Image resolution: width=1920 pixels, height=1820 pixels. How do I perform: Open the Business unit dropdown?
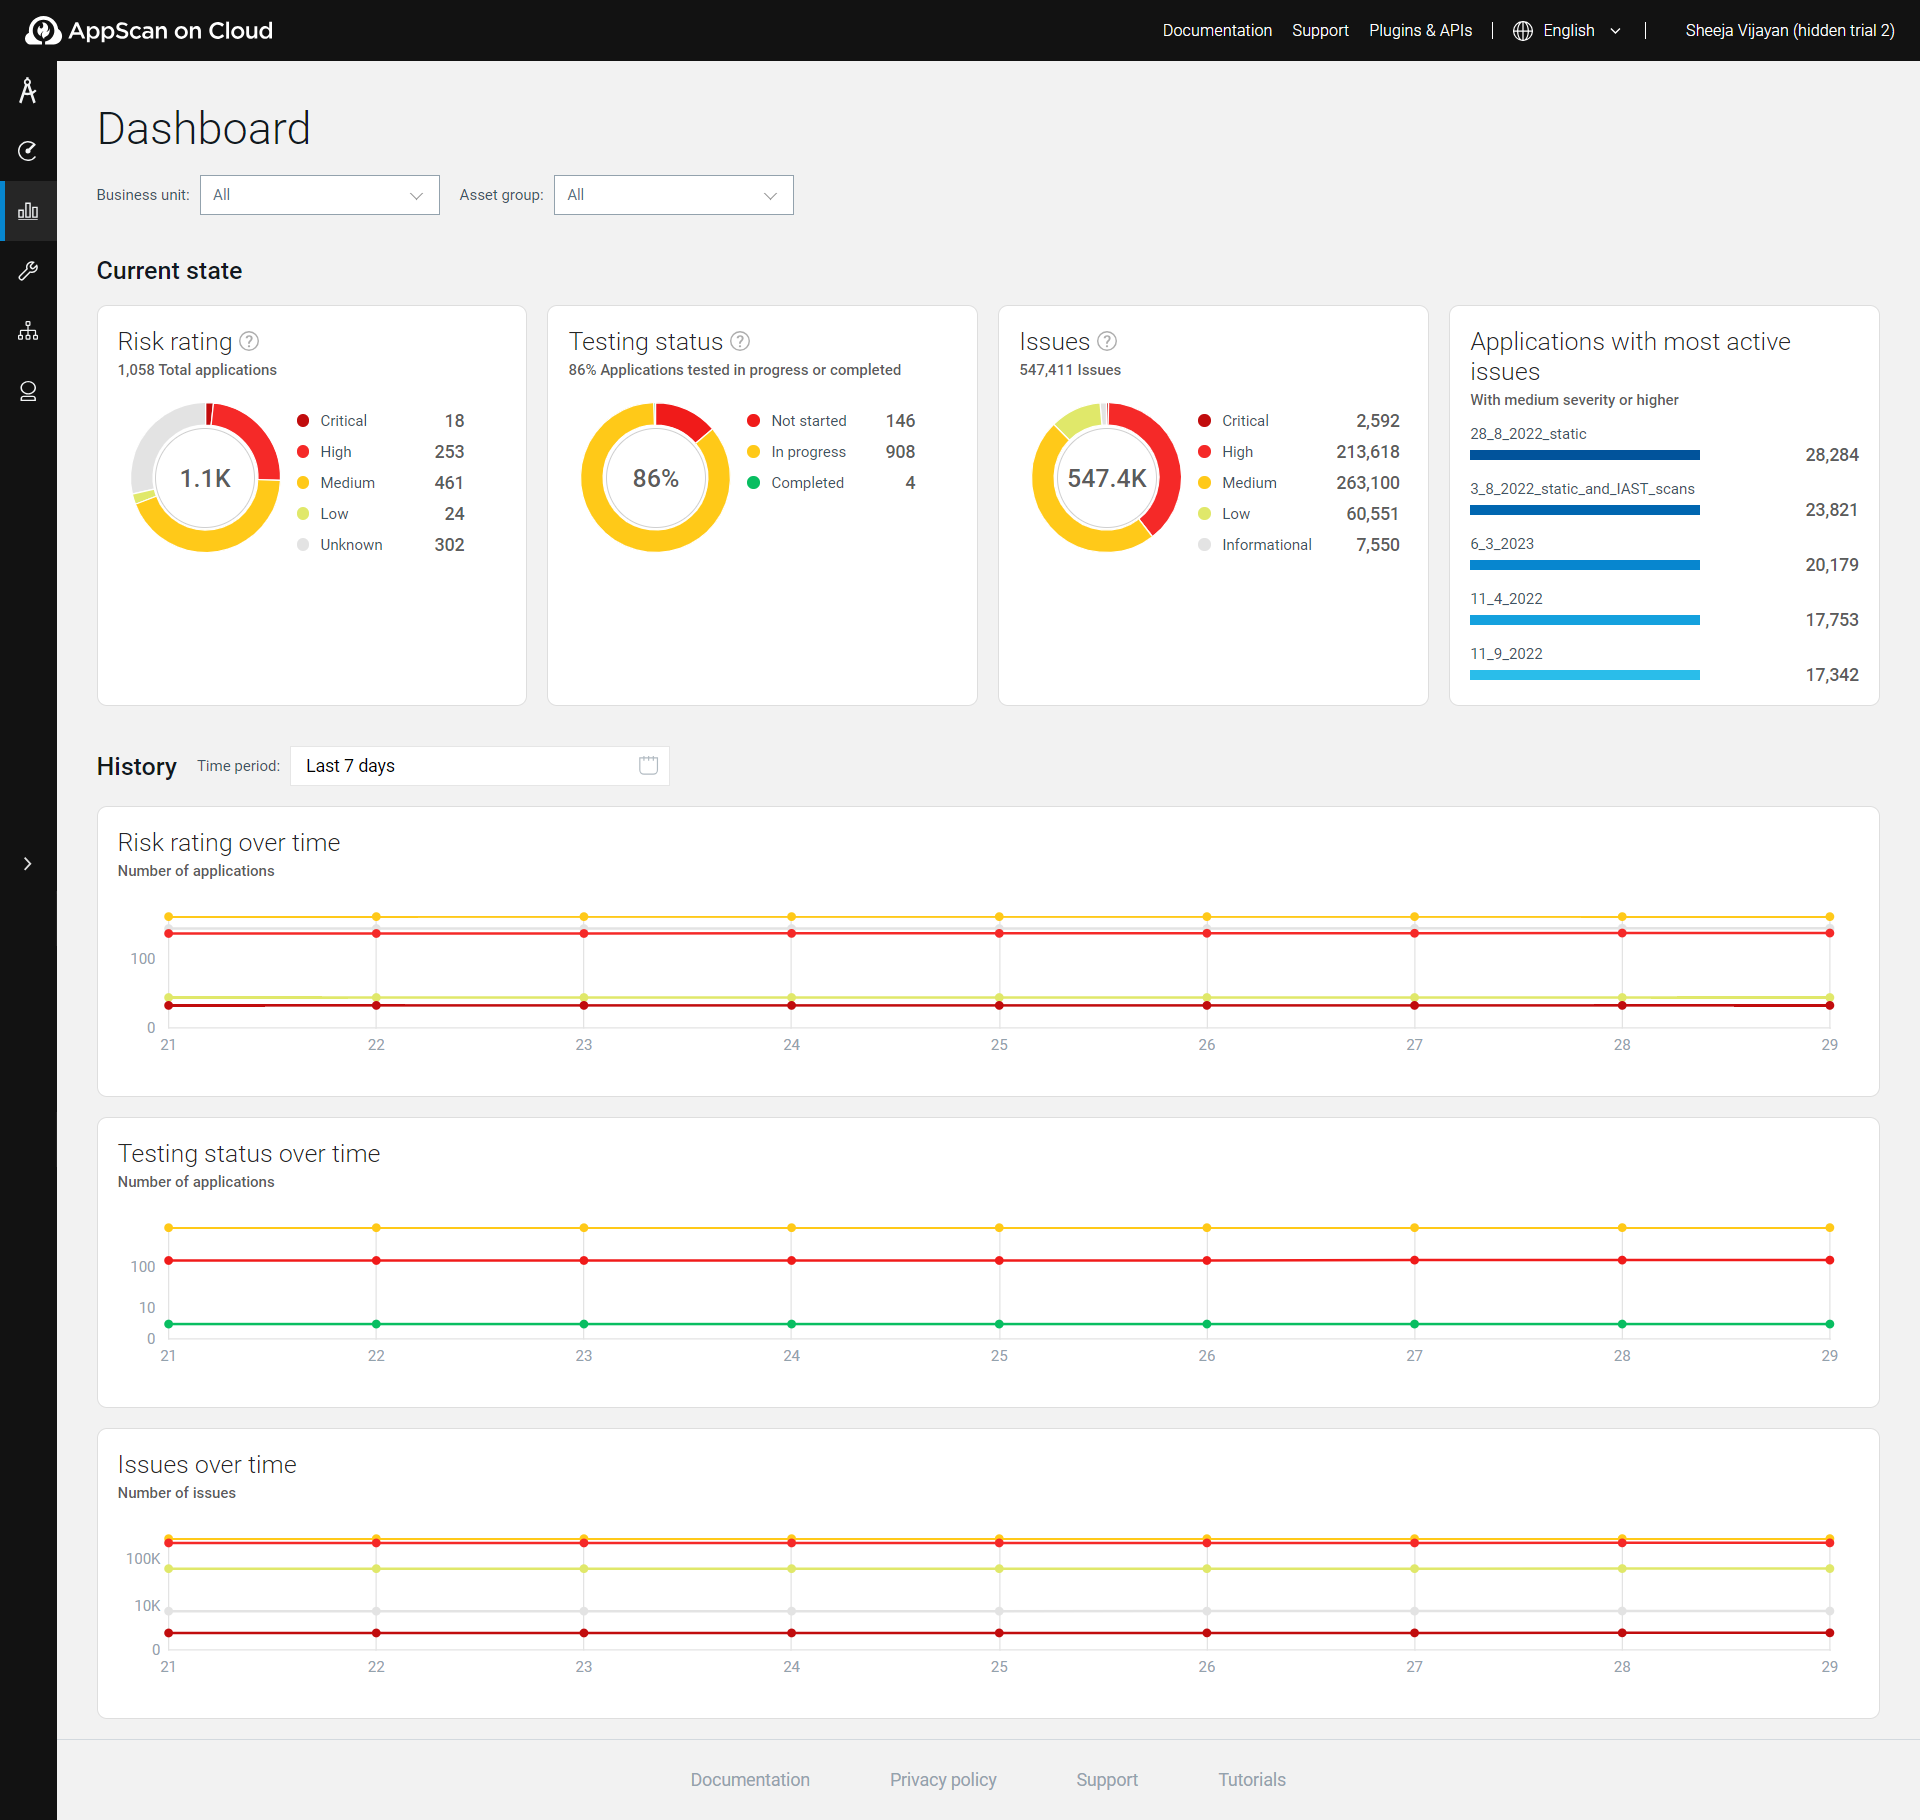pyautogui.click(x=319, y=195)
